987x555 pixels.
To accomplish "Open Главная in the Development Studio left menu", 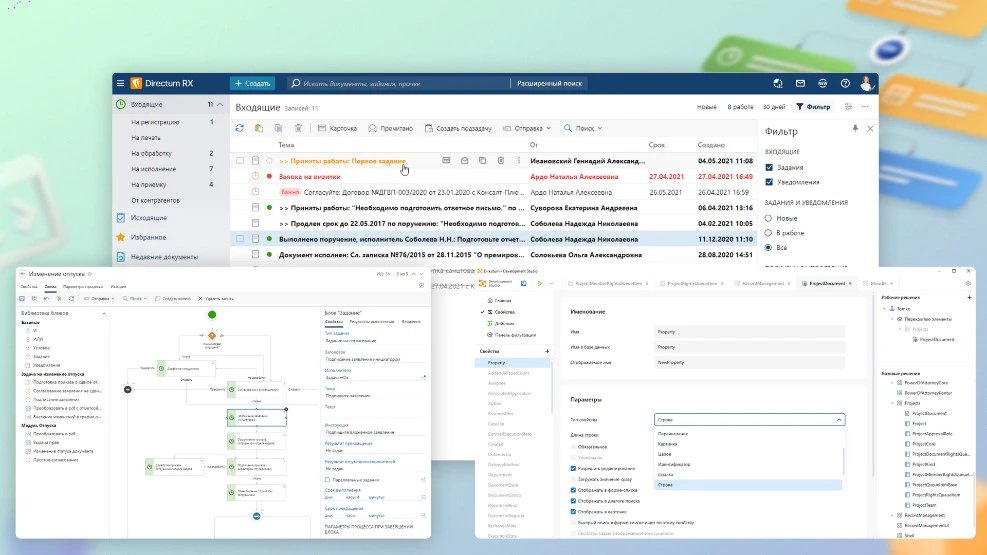I will pos(499,301).
